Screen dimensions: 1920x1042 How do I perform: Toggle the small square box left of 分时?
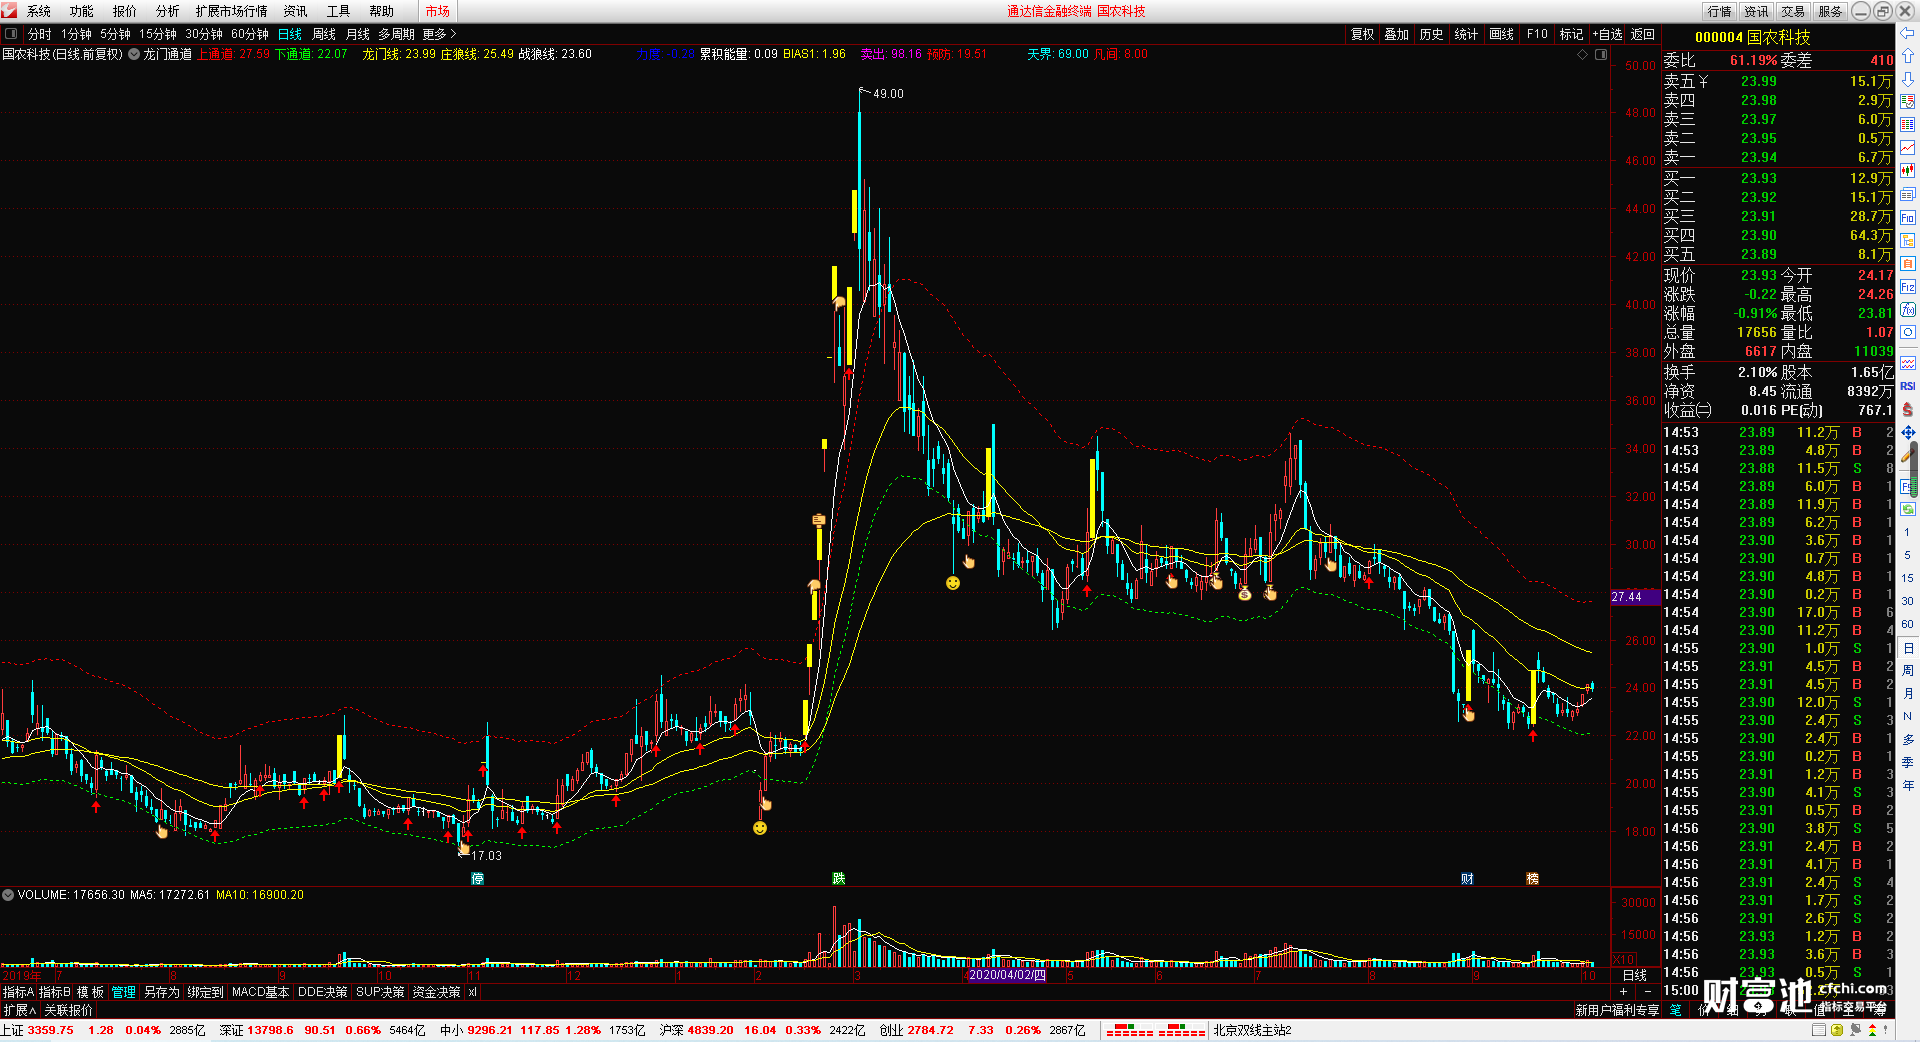pyautogui.click(x=11, y=34)
